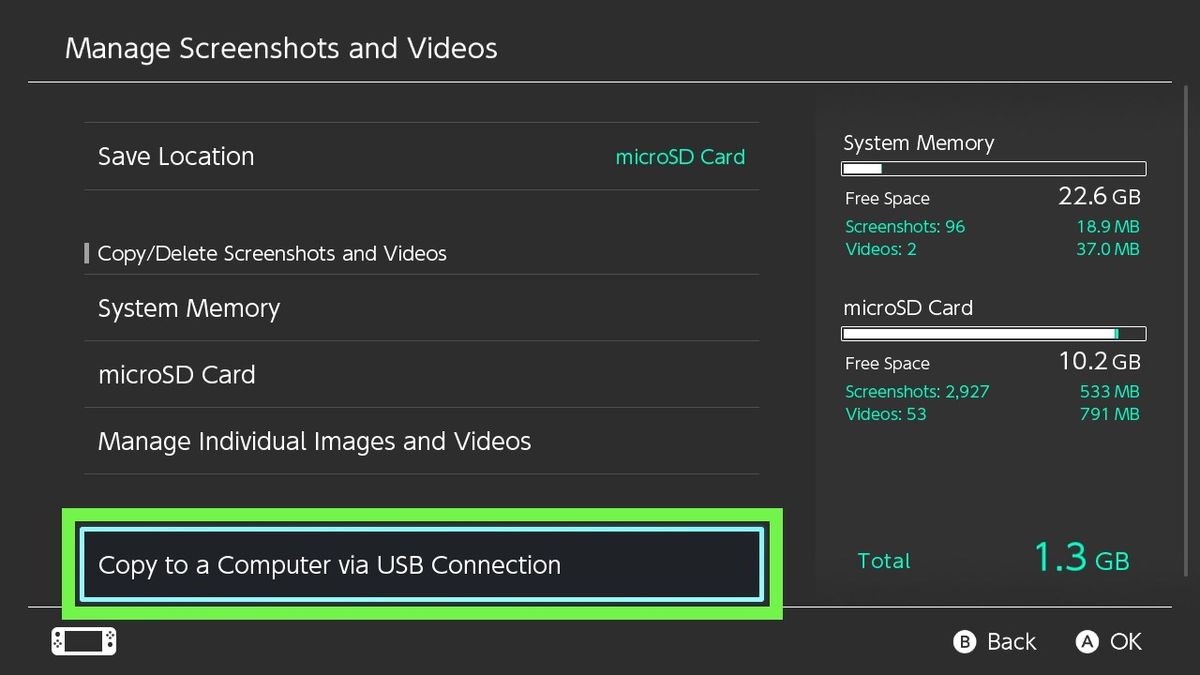Click the System Memory storage gauge

coord(993,168)
